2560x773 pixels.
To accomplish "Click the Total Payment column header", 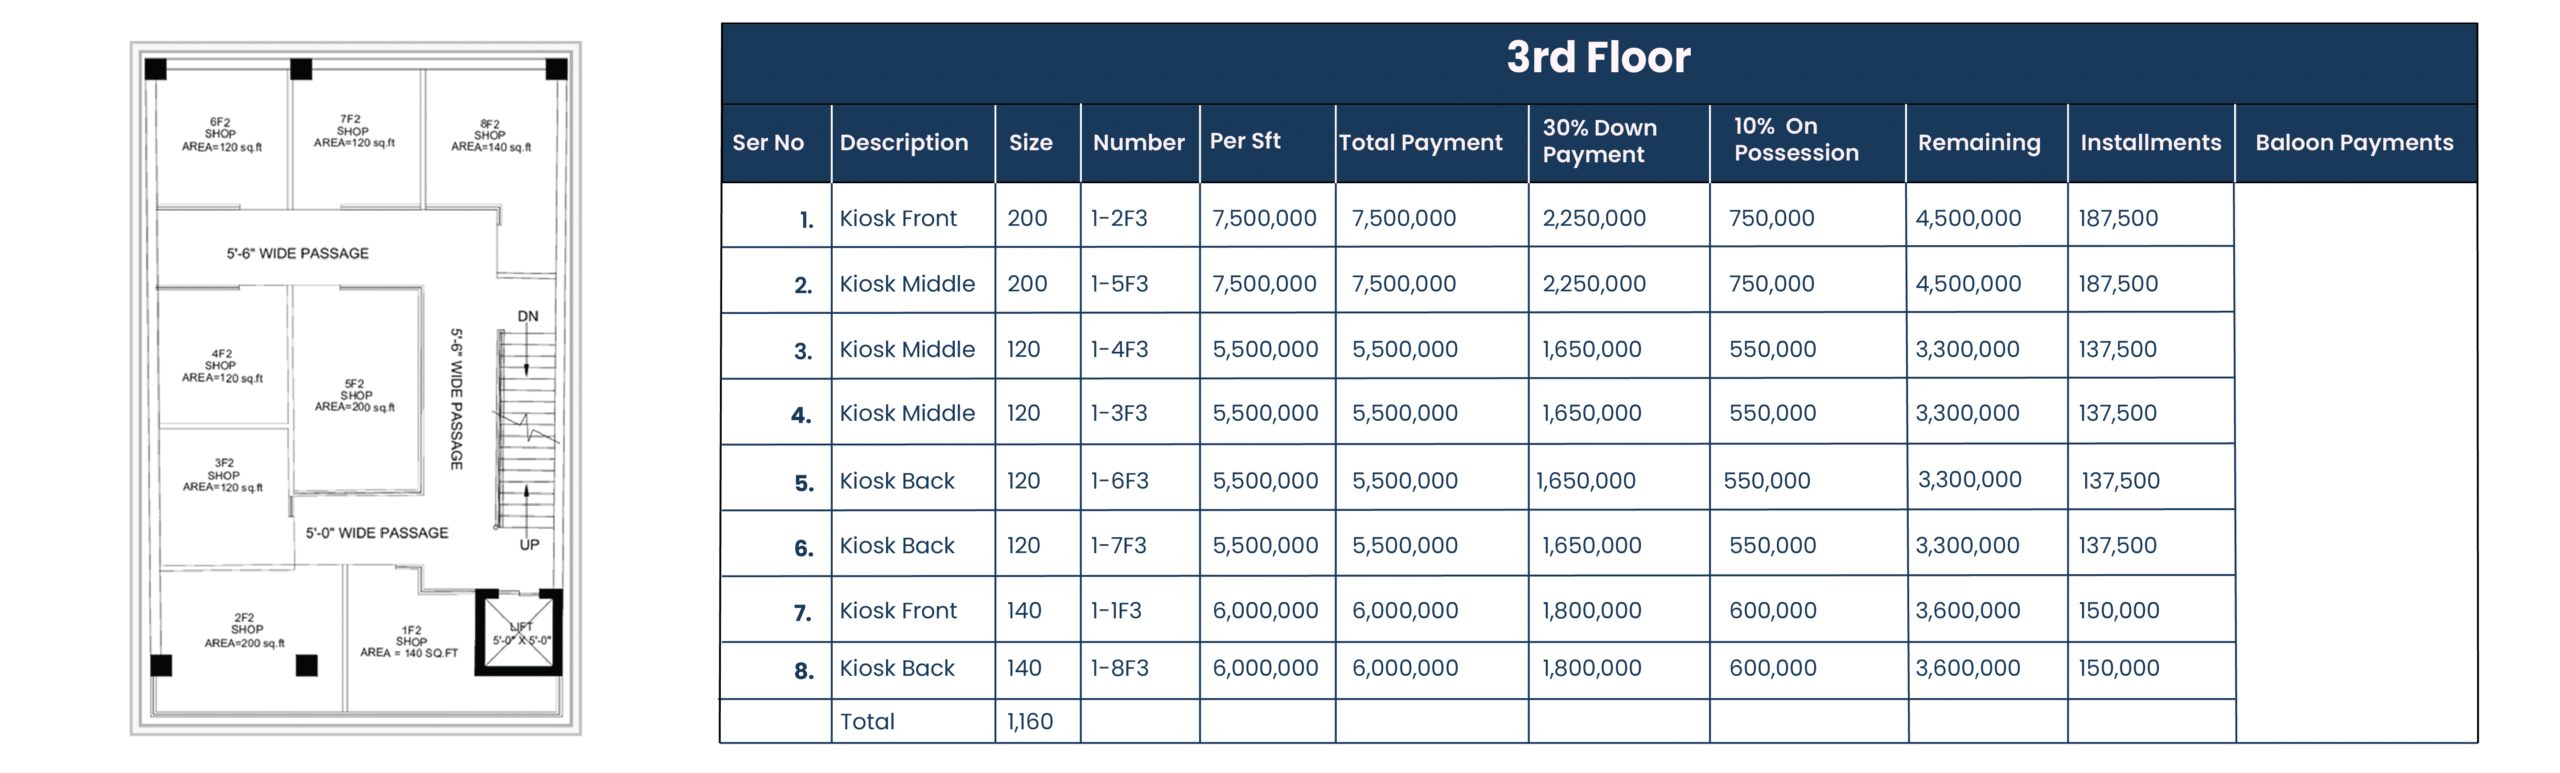I will click(x=1420, y=143).
